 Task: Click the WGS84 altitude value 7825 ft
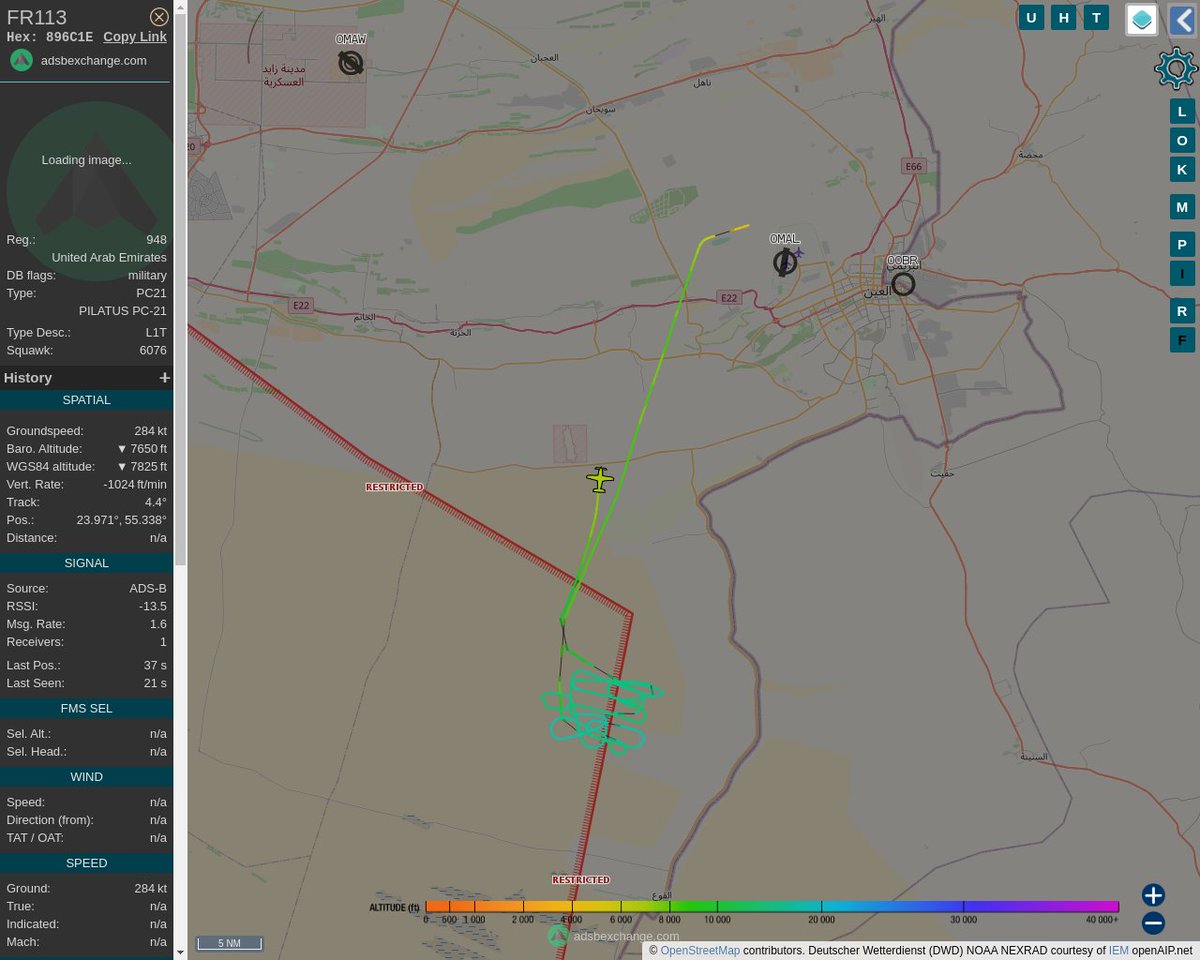point(142,467)
